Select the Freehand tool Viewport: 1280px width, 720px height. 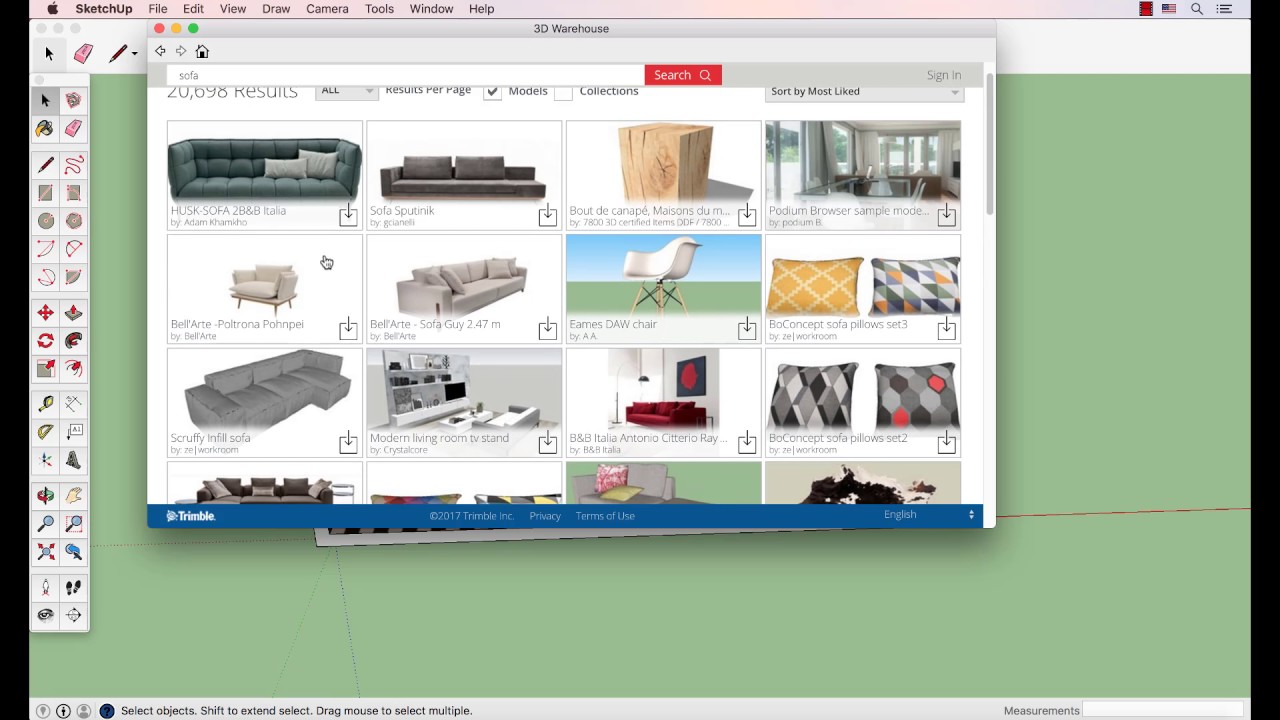pyautogui.click(x=73, y=165)
